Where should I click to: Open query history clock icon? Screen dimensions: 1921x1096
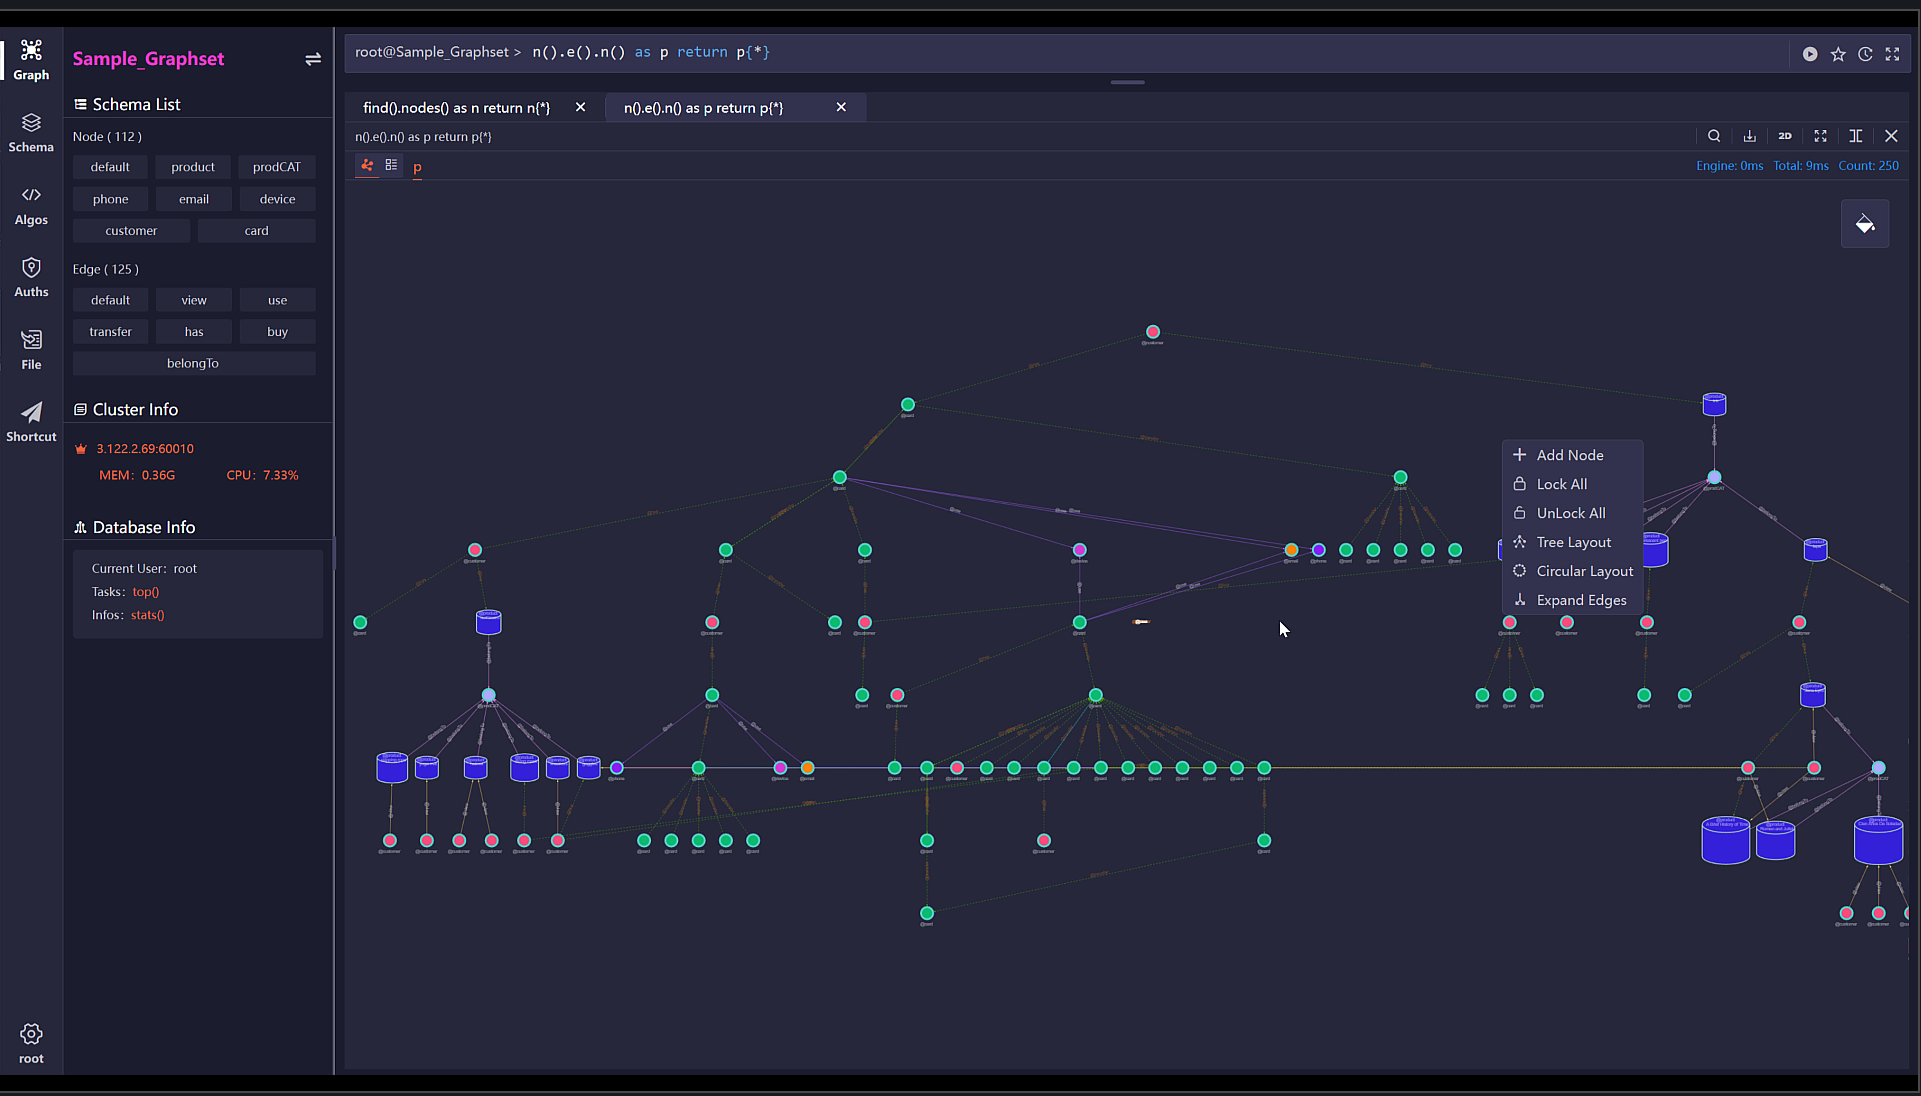click(x=1865, y=54)
